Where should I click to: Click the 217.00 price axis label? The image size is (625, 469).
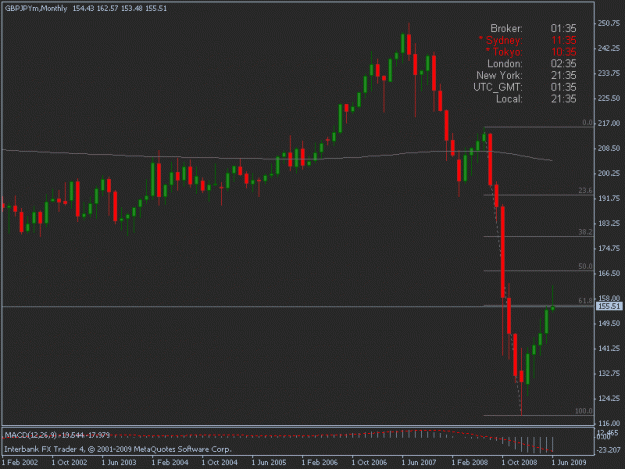point(609,124)
